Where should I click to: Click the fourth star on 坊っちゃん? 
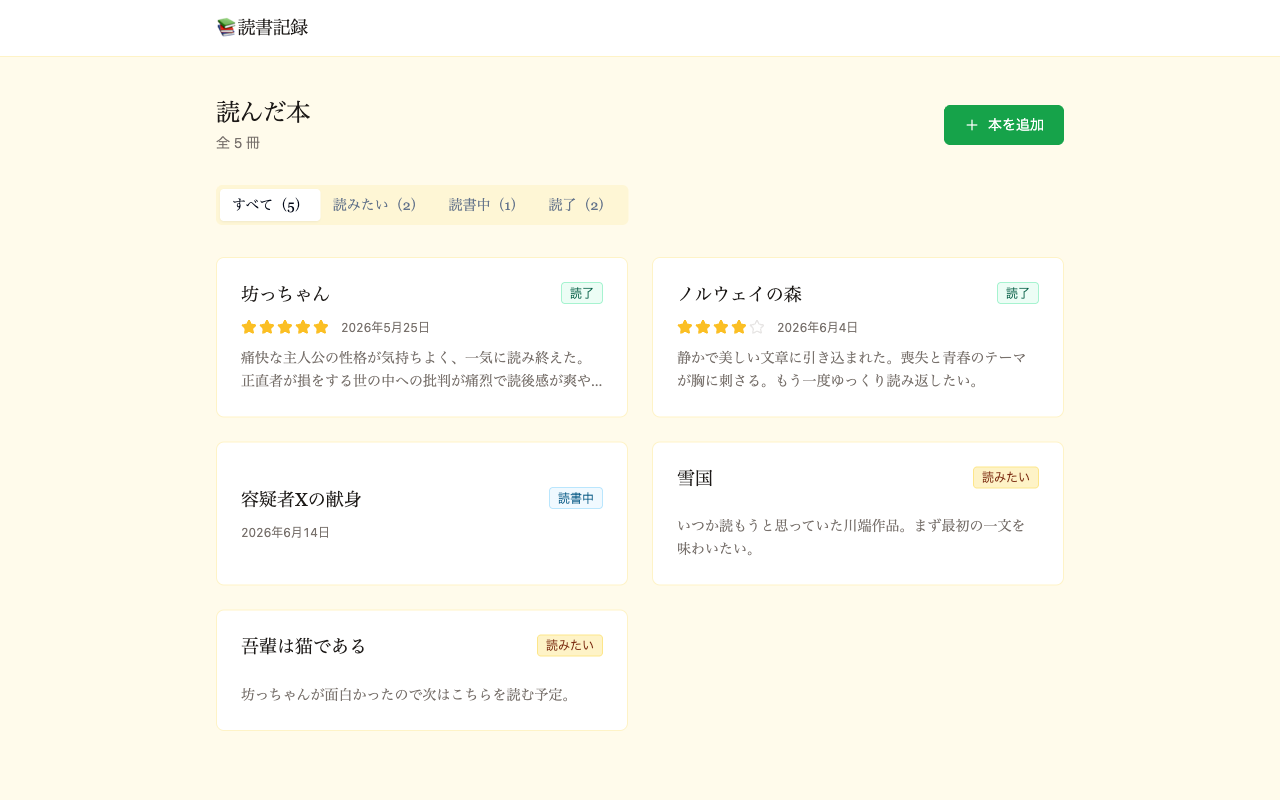[x=303, y=327]
